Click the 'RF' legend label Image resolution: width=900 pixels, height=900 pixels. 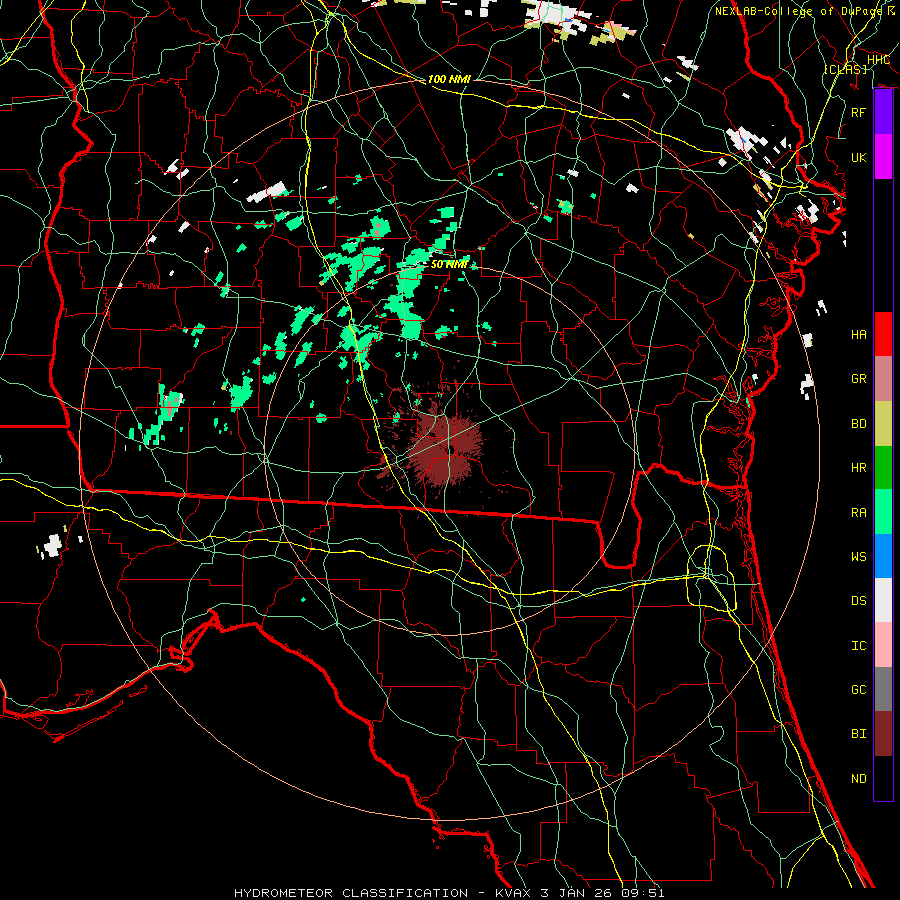[858, 112]
